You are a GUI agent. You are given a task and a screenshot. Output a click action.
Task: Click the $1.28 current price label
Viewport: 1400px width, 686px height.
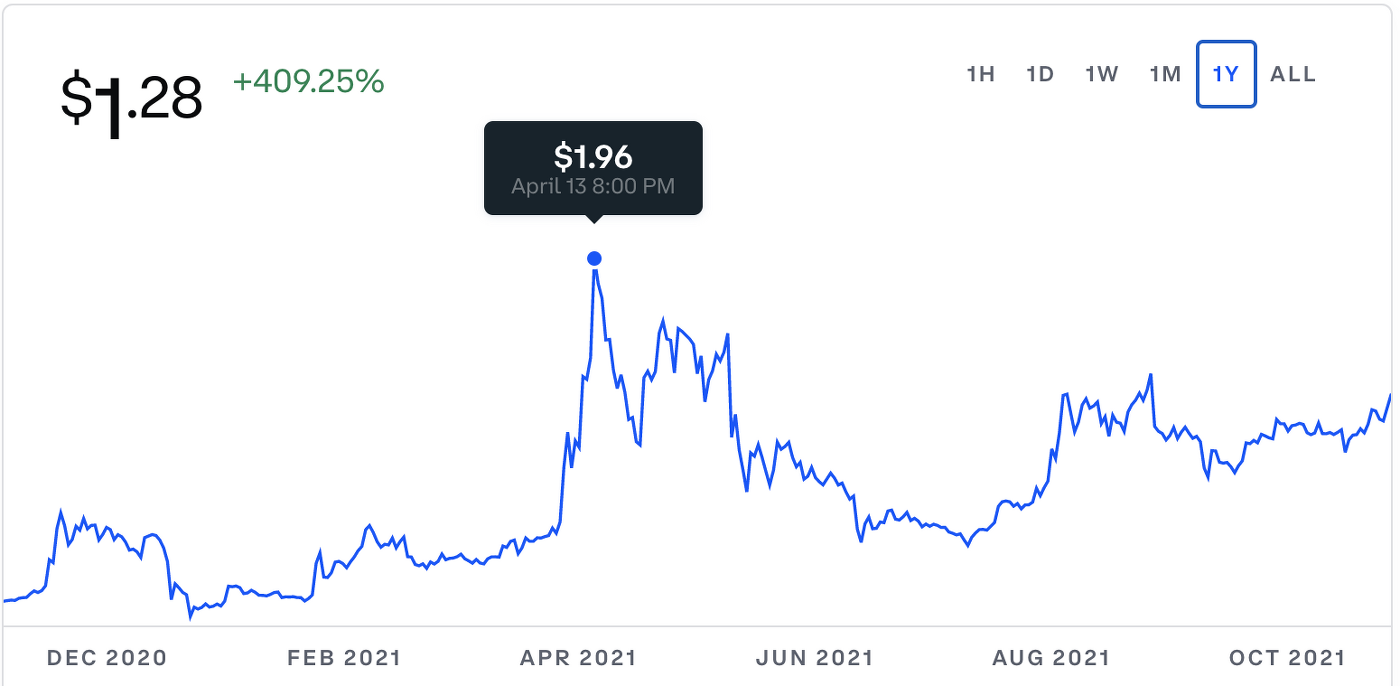[130, 93]
